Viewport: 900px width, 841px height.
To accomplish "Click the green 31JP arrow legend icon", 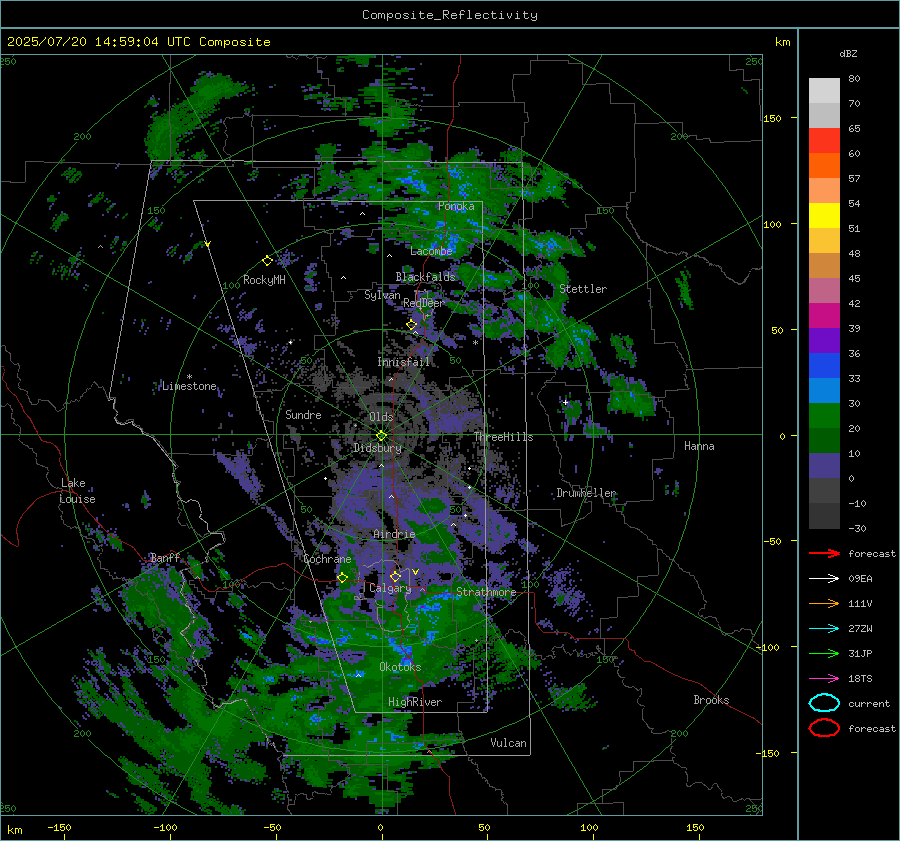I will [x=824, y=653].
